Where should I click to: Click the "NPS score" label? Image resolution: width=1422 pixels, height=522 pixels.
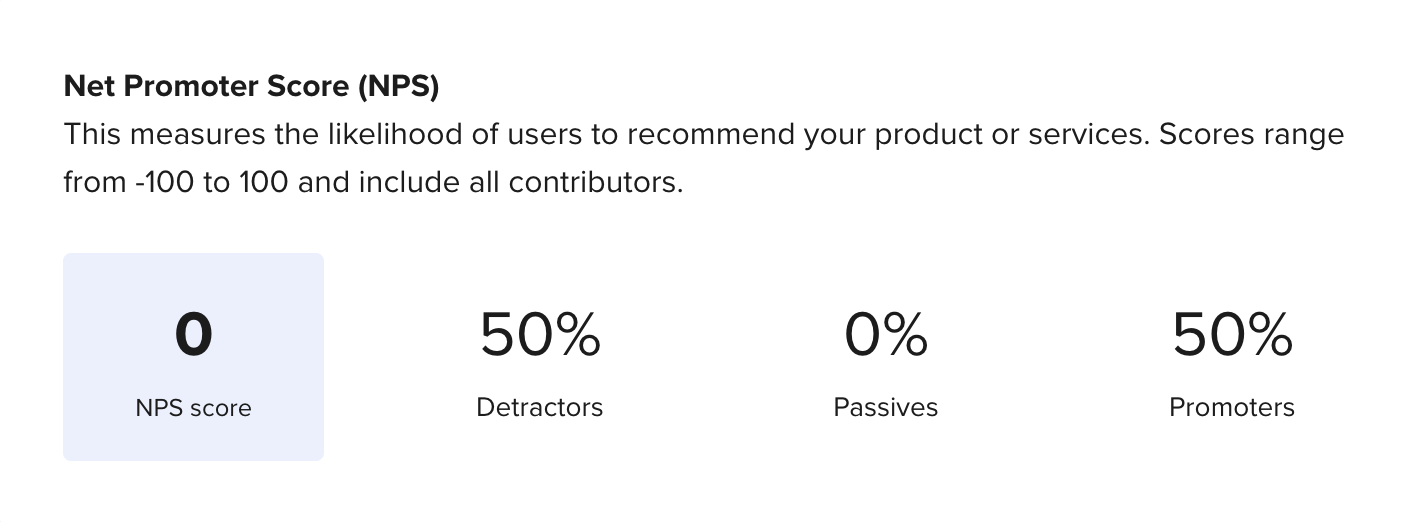point(193,408)
